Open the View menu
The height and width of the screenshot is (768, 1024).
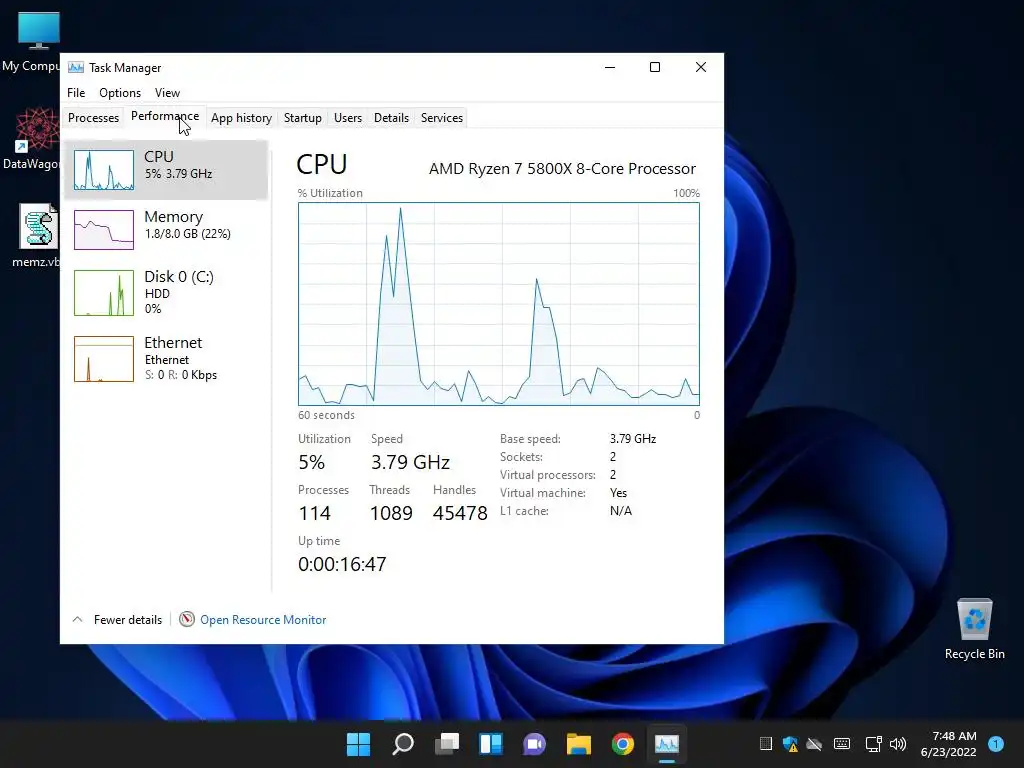[167, 93]
